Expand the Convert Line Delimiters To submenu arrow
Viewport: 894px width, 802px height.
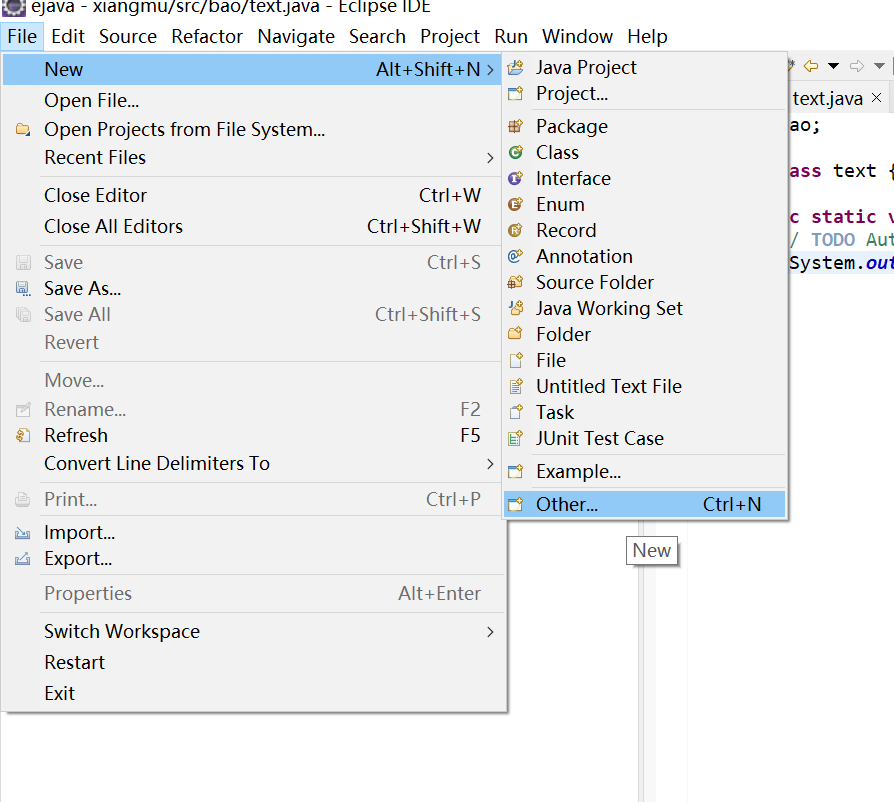[x=490, y=464]
